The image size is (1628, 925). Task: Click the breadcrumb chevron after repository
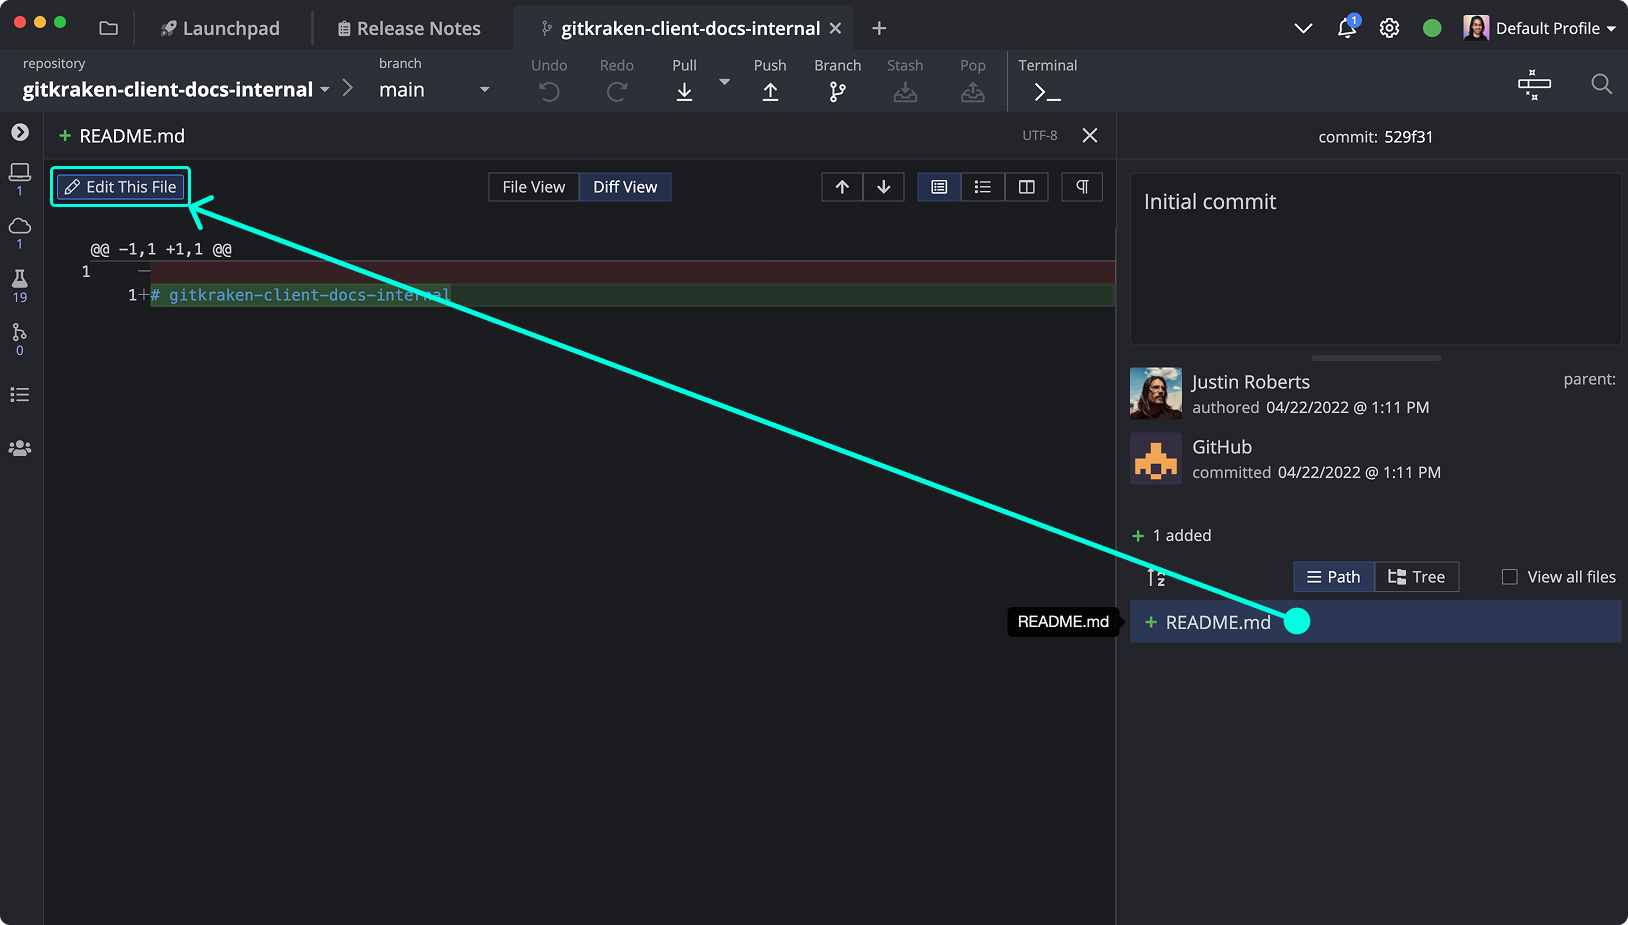coord(348,88)
